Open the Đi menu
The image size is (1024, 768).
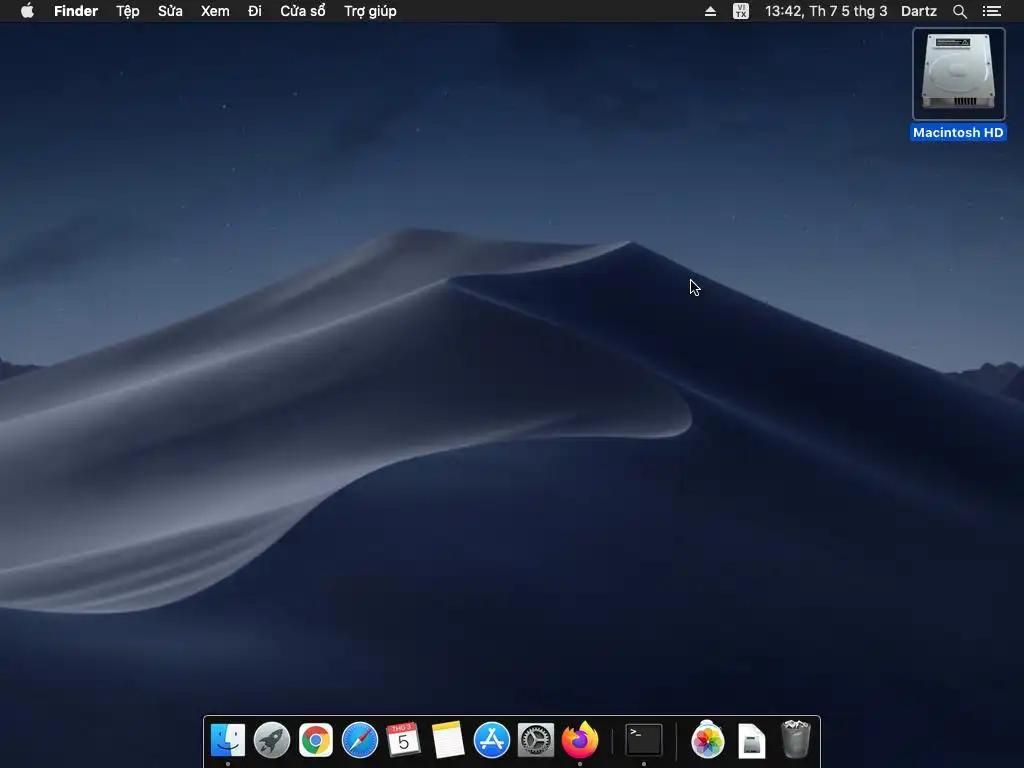[255, 11]
